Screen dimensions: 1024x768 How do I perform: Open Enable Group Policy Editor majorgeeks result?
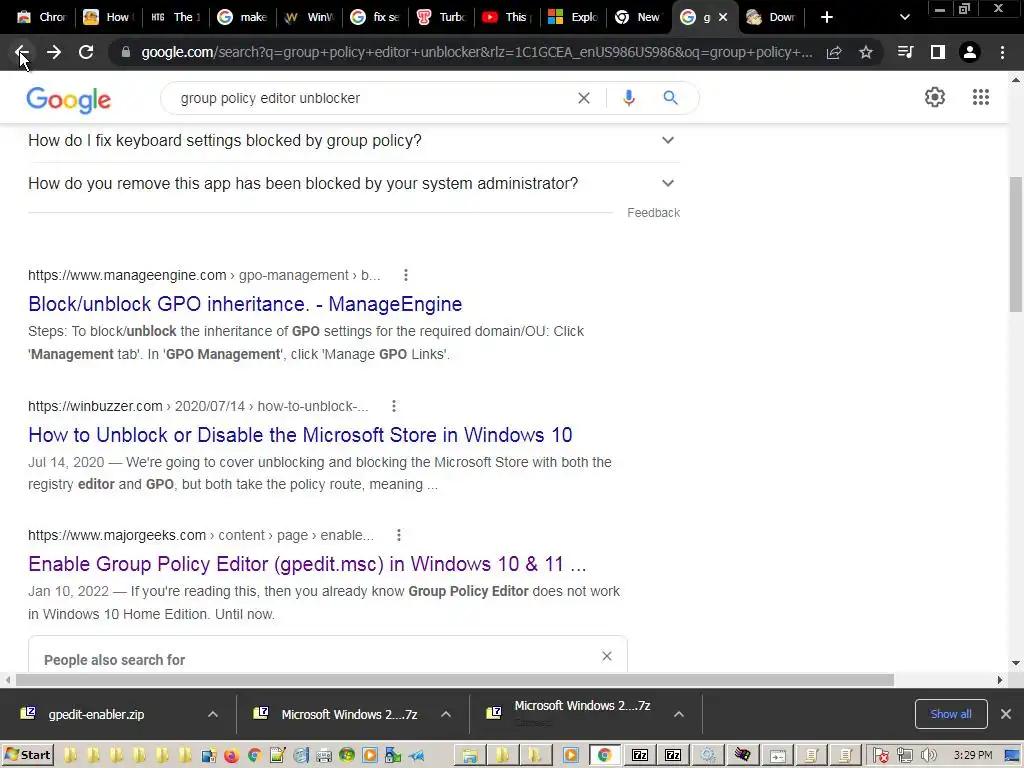(x=307, y=564)
